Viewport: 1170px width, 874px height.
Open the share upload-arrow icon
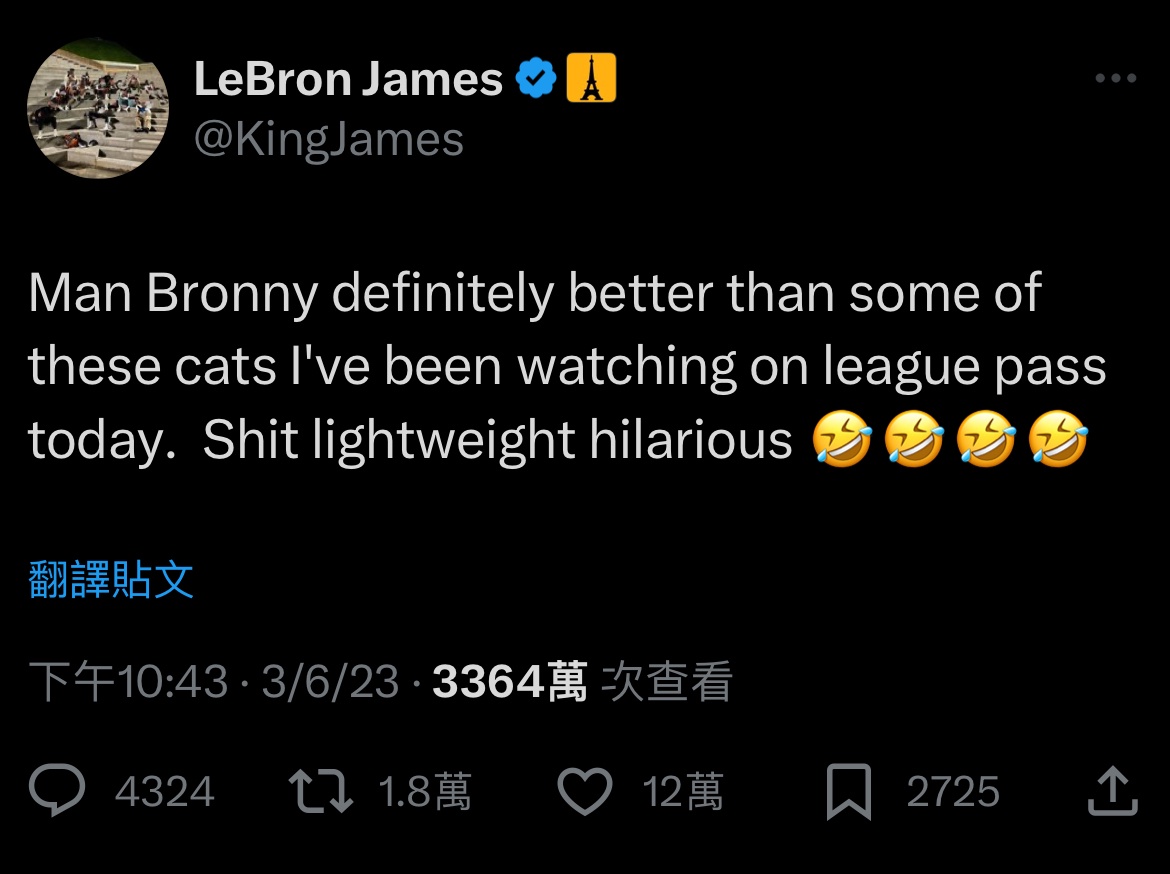1112,792
